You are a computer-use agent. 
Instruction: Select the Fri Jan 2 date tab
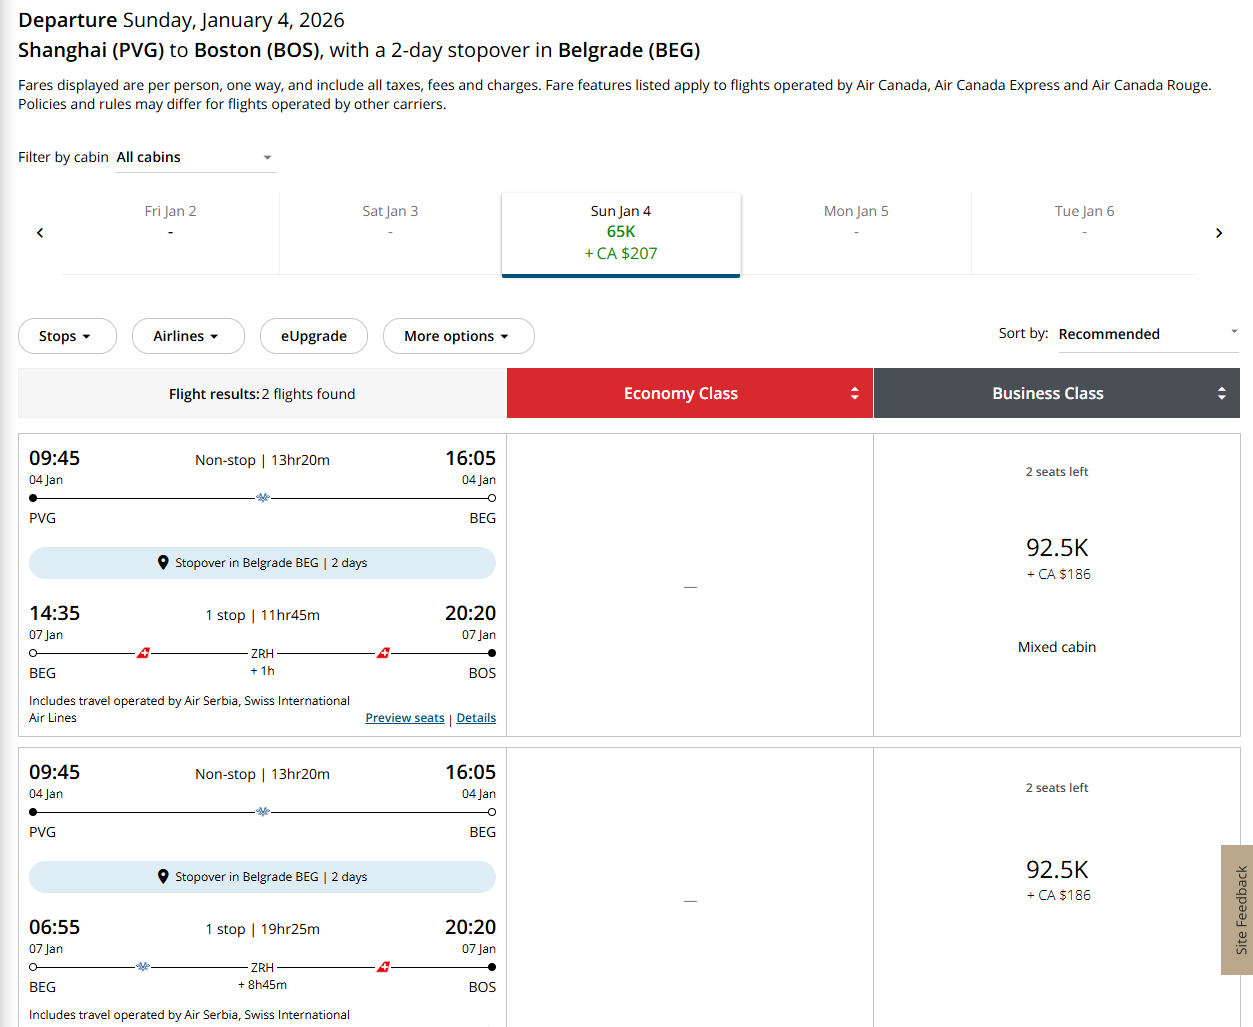[x=170, y=222]
